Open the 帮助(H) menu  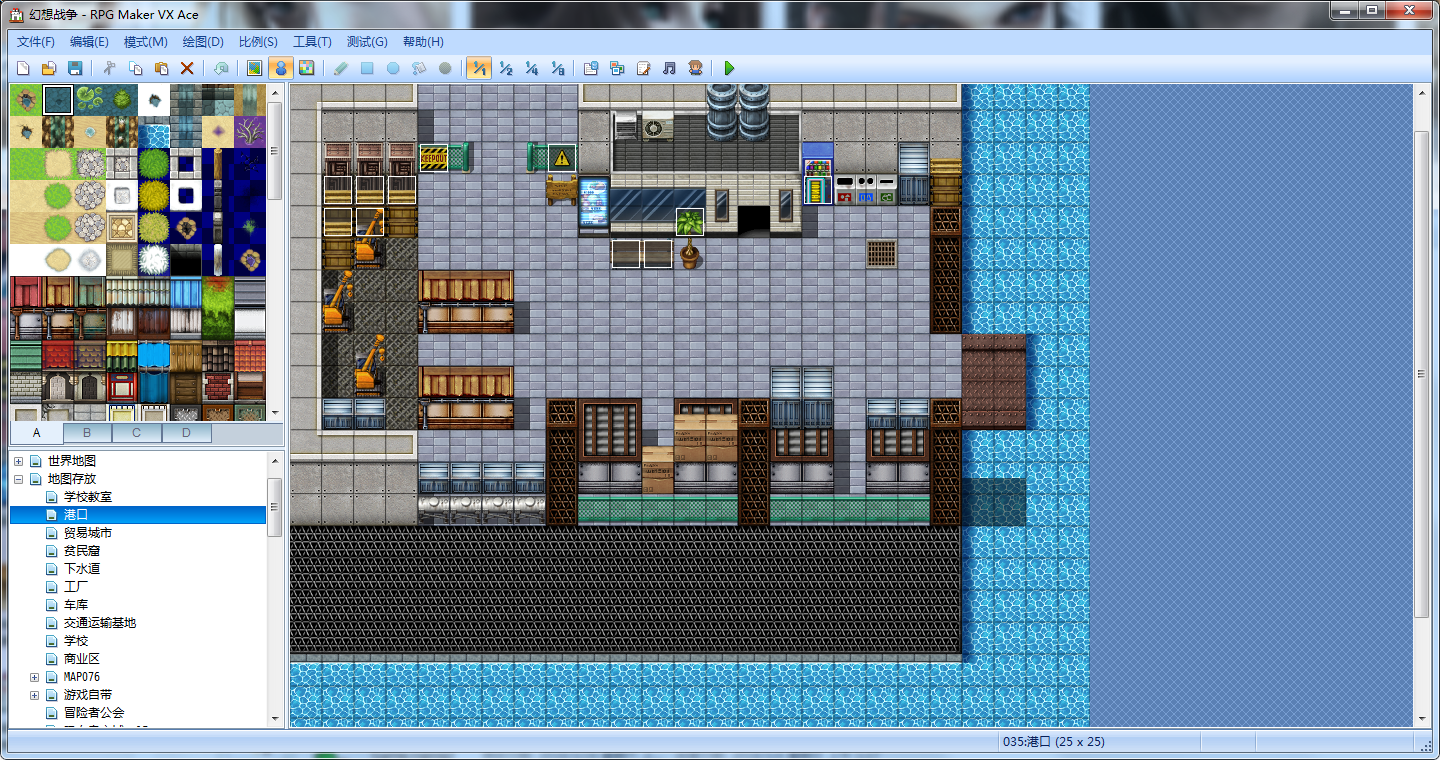pyautogui.click(x=423, y=42)
